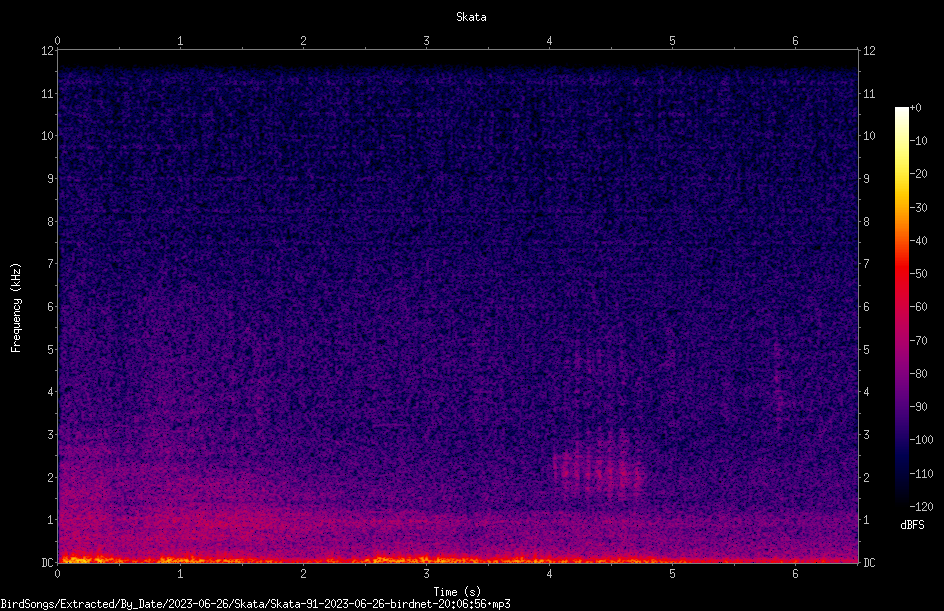Click the faint vertical trace near 4 kHz at 5.8 seconds
Image resolution: width=944 pixels, height=611 pixels.
click(778, 385)
